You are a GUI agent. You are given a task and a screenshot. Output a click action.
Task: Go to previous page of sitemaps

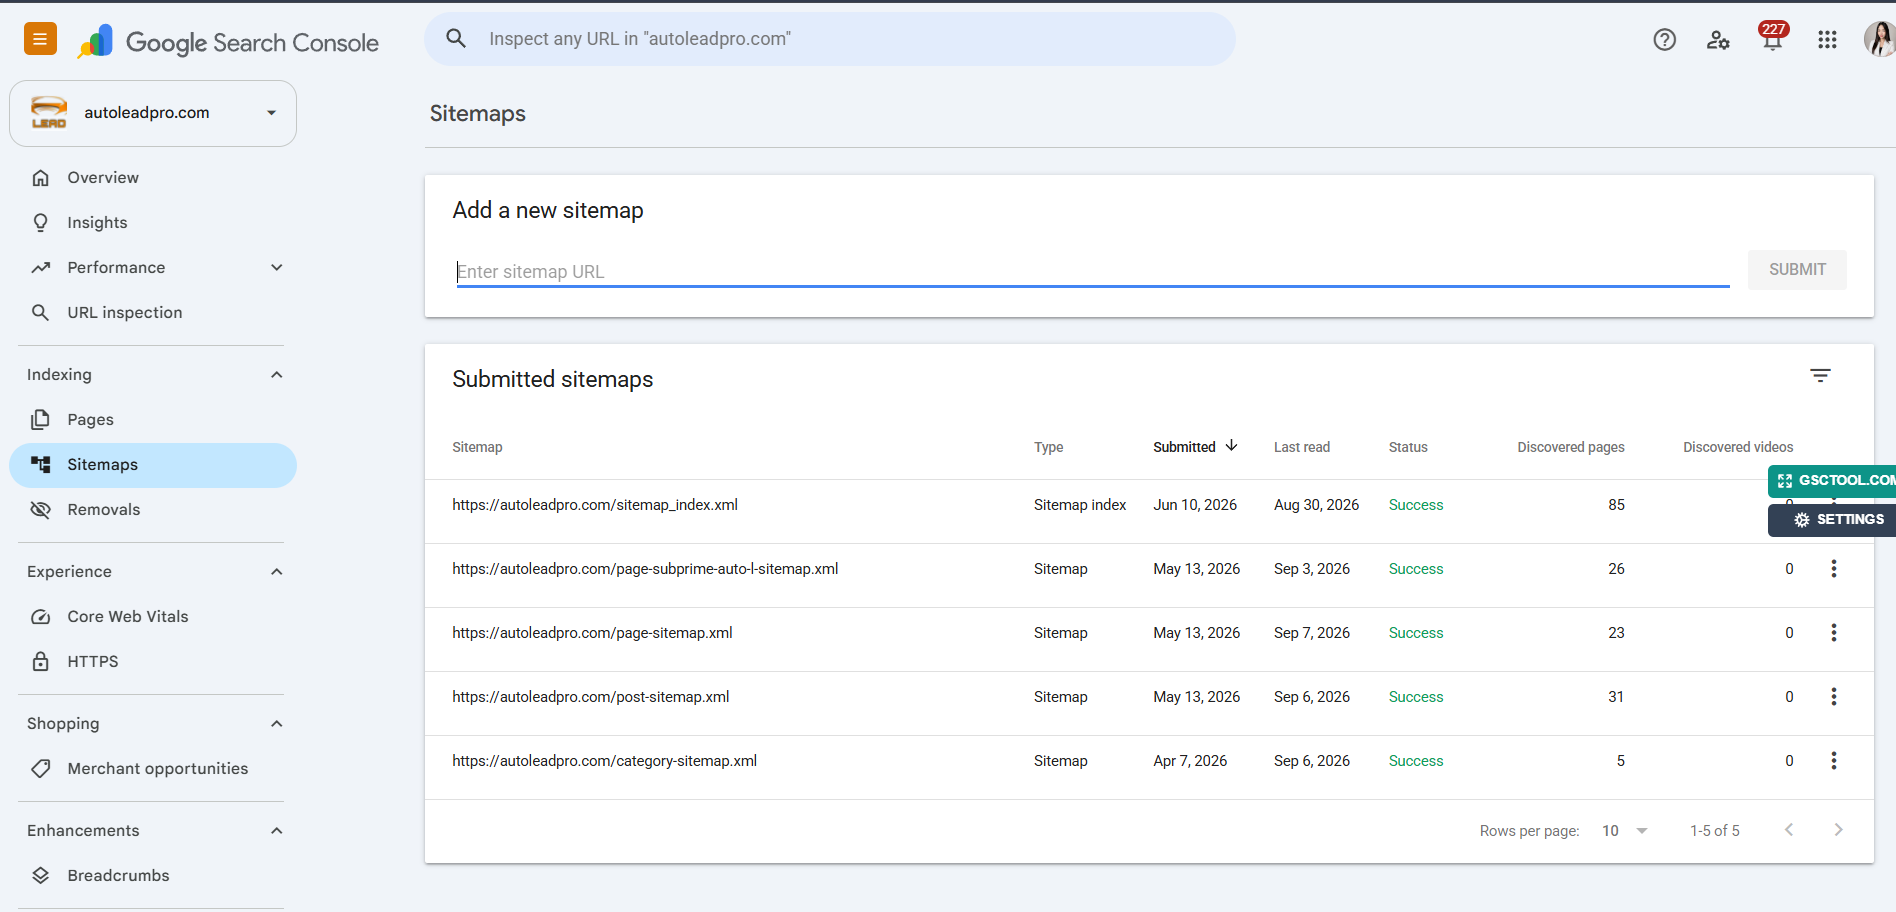coord(1789,830)
